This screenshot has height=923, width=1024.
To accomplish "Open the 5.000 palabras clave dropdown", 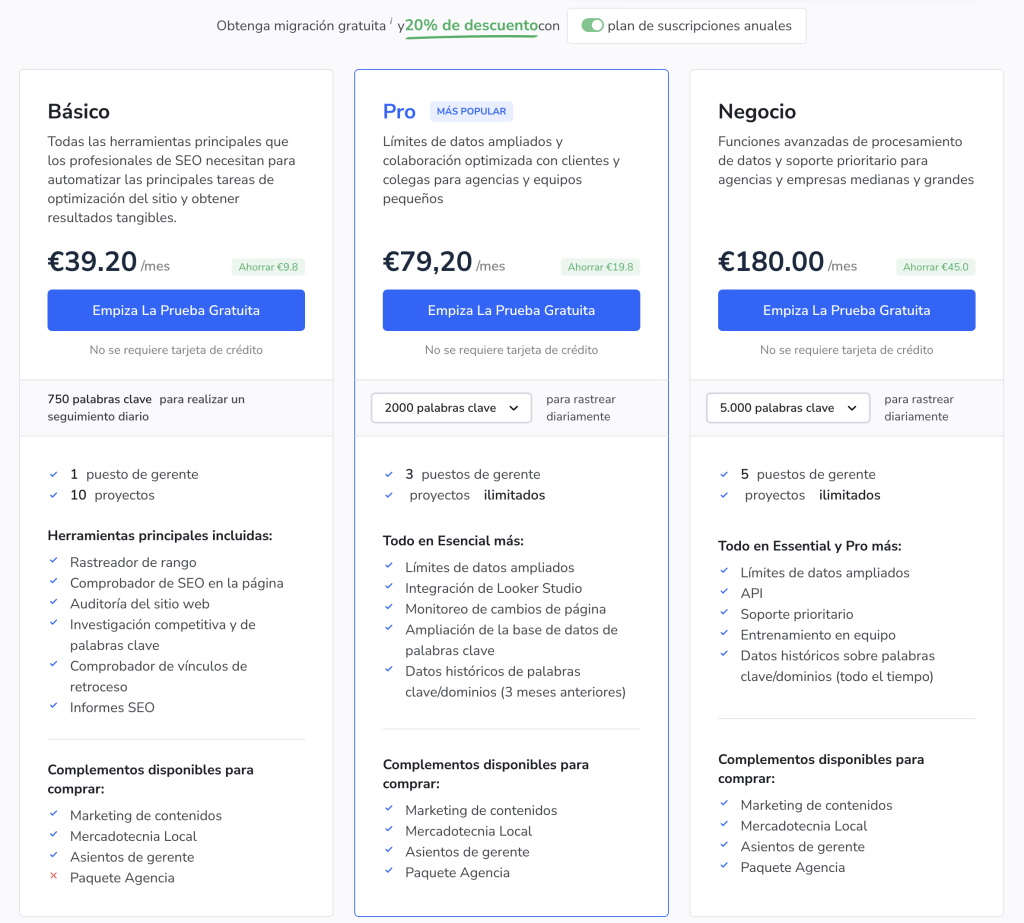I will point(788,408).
